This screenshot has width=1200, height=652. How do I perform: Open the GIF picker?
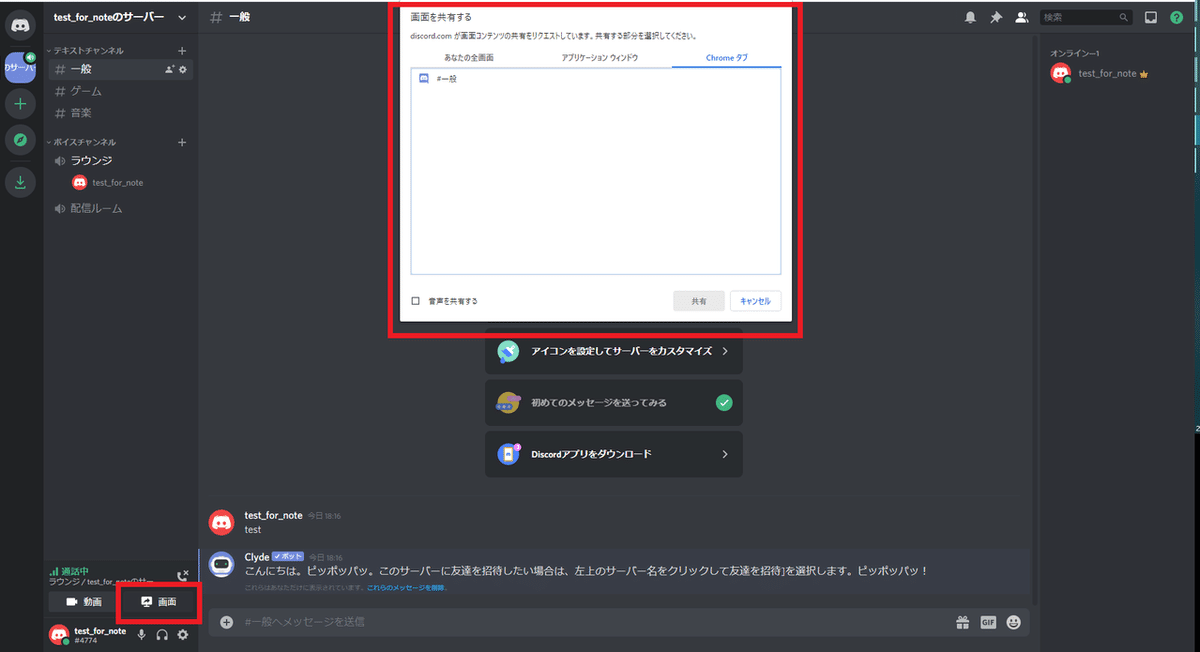coord(988,622)
